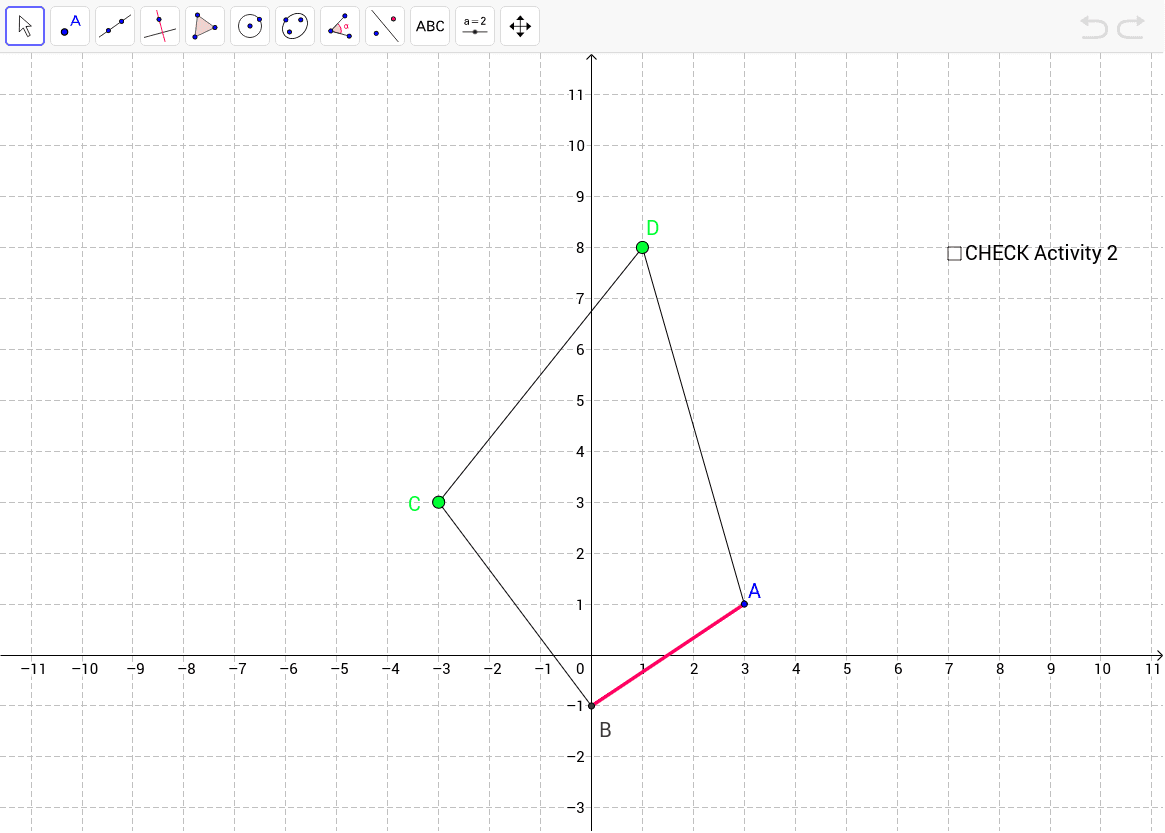This screenshot has width=1165, height=833.
Task: Click the Undo arrow
Action: click(x=1094, y=27)
